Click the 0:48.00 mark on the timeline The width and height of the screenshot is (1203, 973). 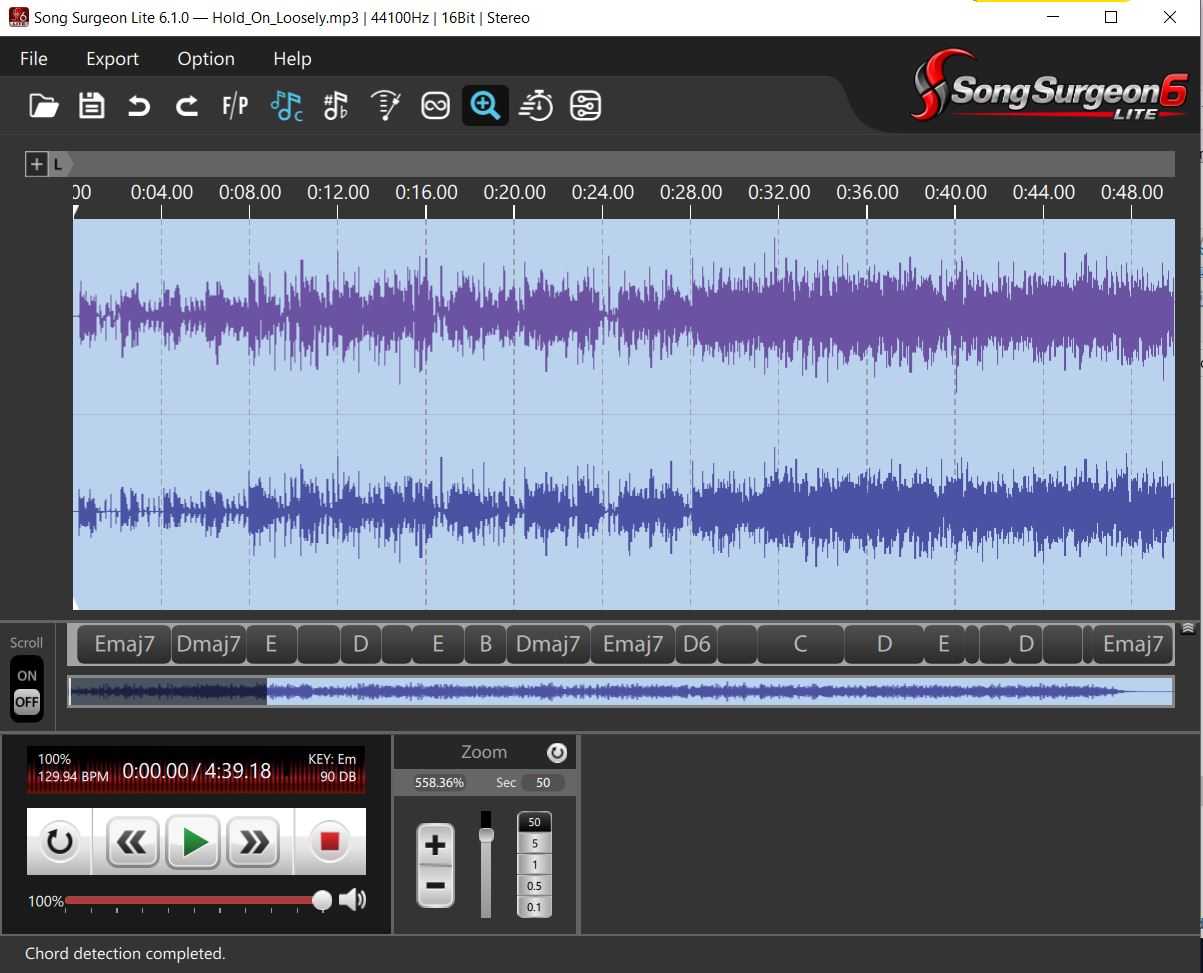coord(1132,192)
